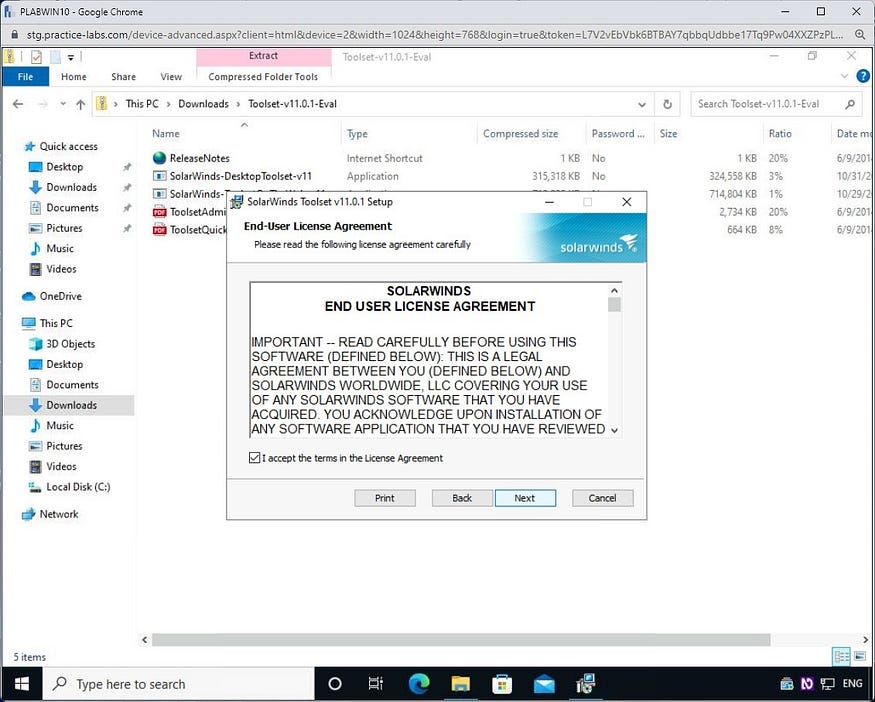Go back in File Explorer

click(18, 104)
